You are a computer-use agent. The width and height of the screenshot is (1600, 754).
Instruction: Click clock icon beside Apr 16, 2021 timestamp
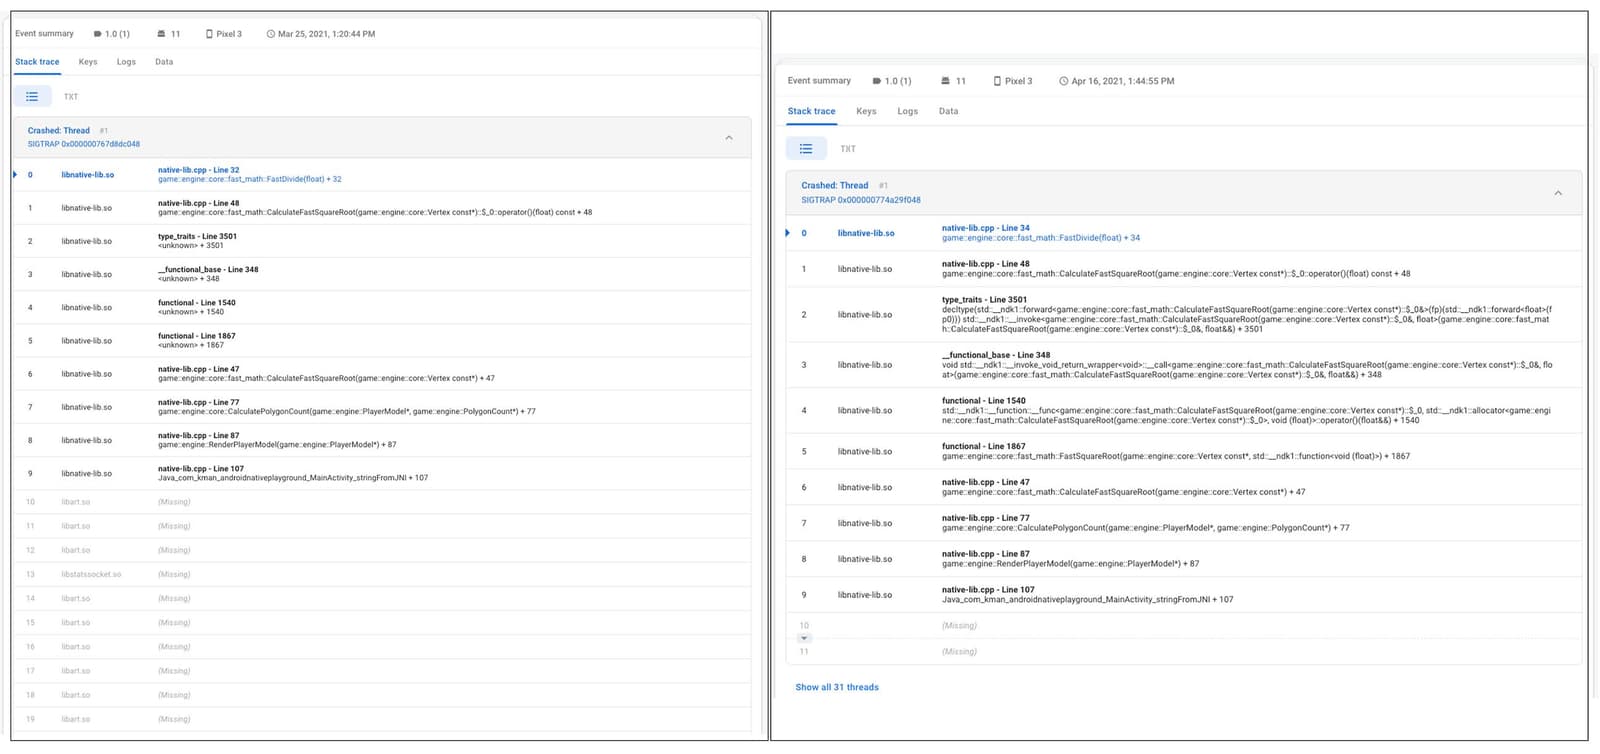[x=1064, y=81]
